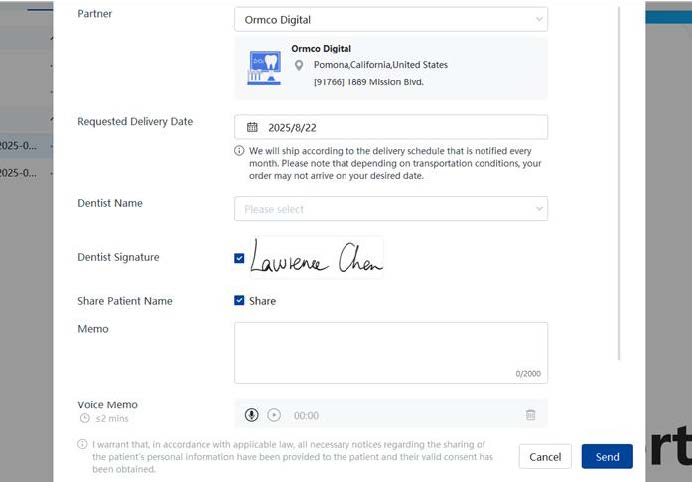Open the Partner dropdown showing Ormco Digital
Screen dimensions: 692x482
(390, 19)
